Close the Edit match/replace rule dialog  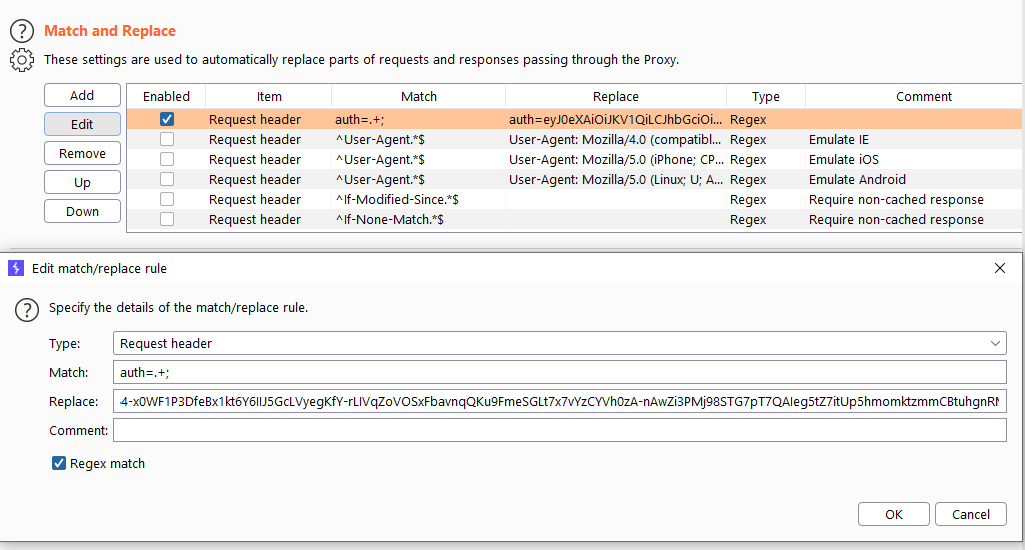point(999,268)
